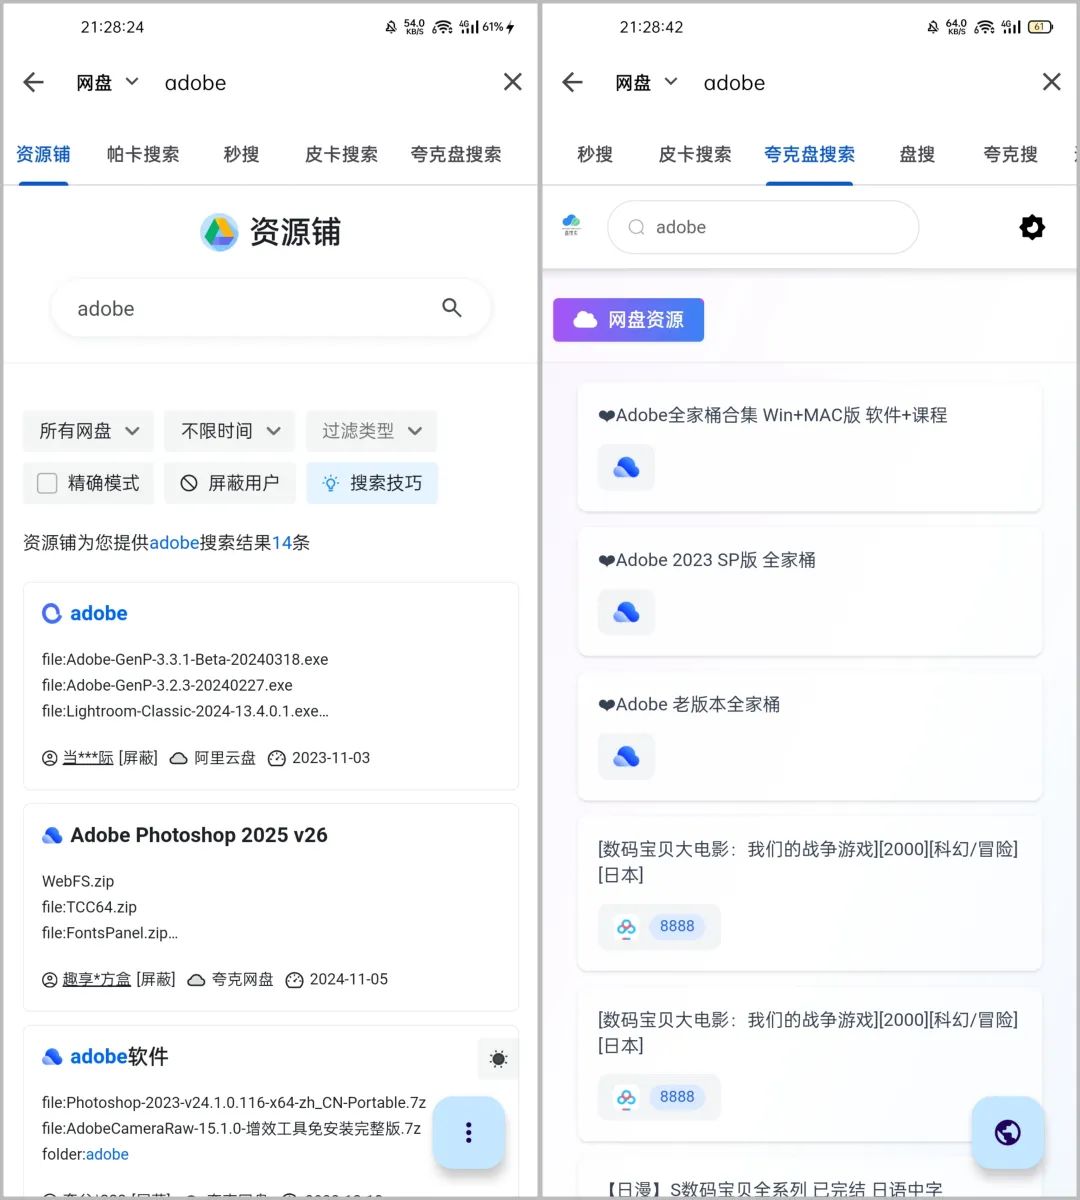Click the result count 14 text

(282, 543)
